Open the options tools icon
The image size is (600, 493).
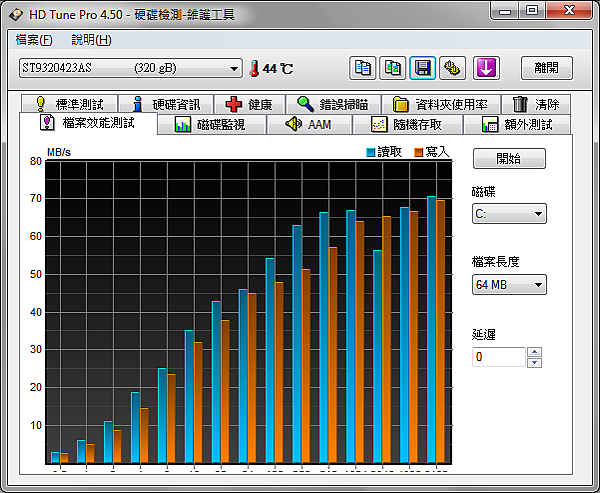[x=452, y=68]
